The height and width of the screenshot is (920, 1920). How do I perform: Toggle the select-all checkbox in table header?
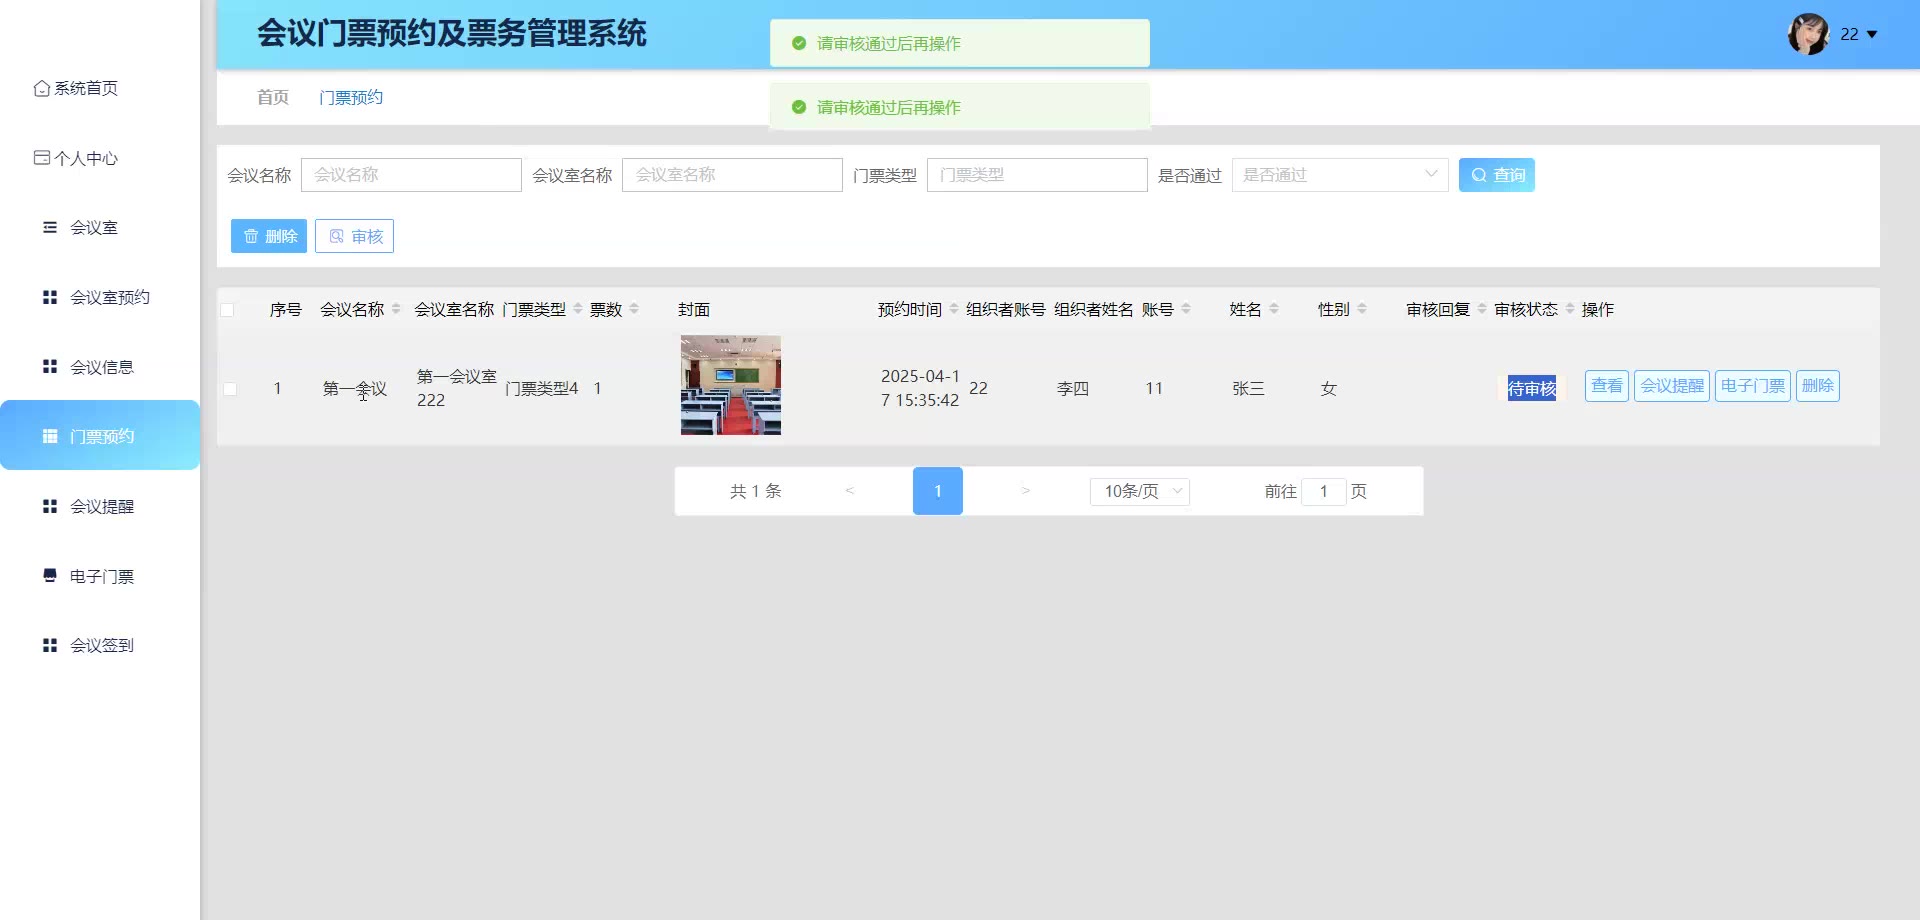pos(228,310)
